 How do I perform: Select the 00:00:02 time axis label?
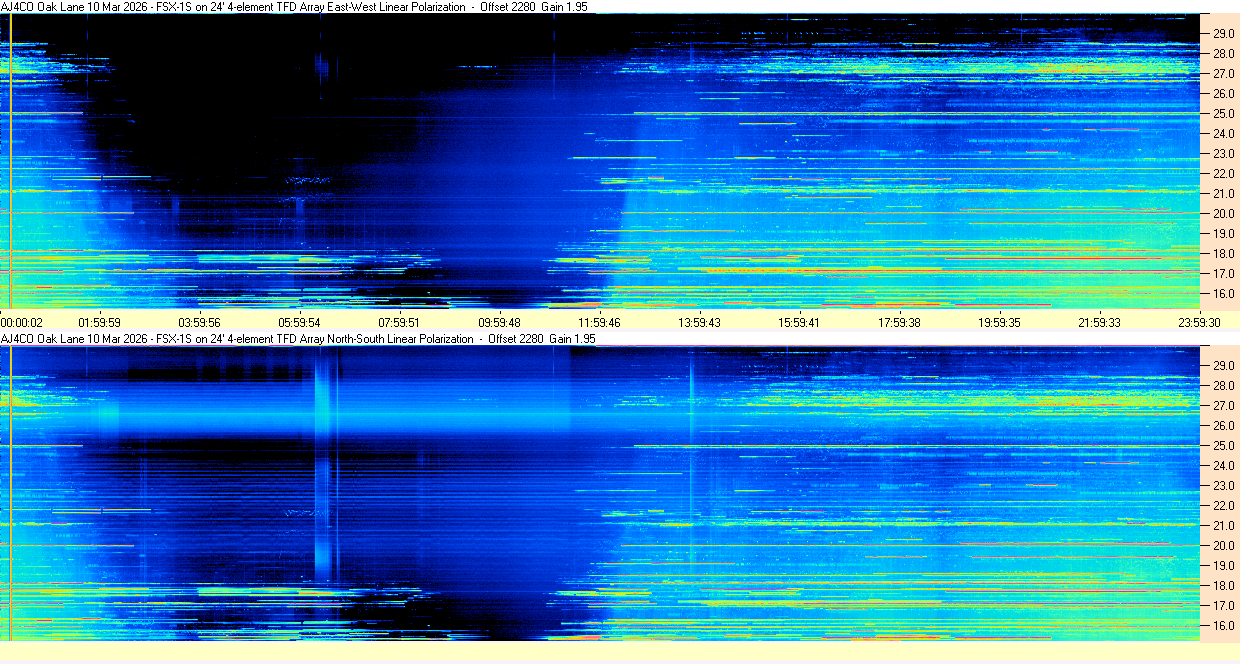22,322
